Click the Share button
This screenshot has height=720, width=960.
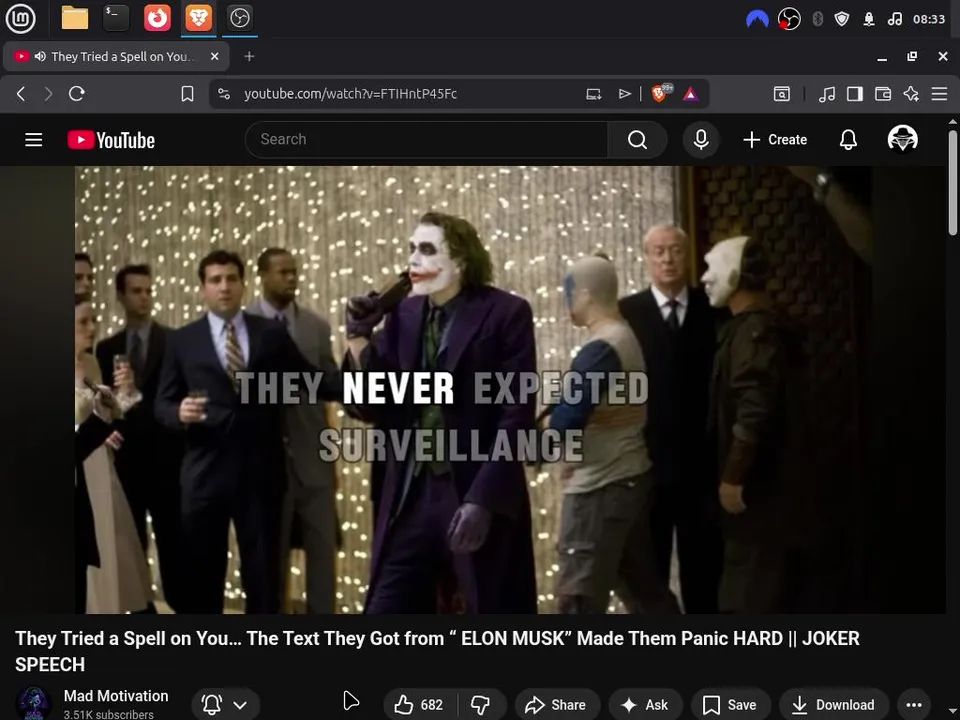(x=557, y=705)
